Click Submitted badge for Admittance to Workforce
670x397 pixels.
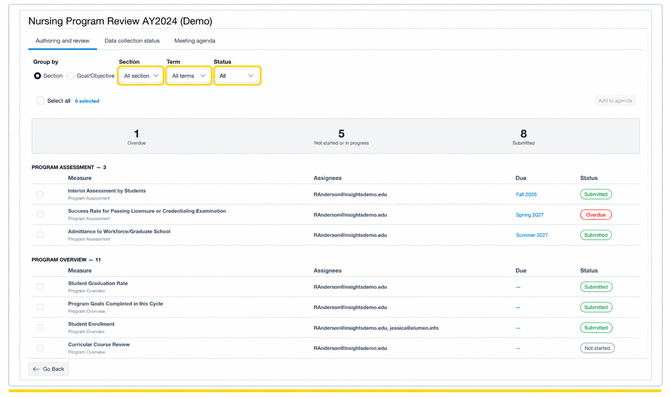(596, 235)
